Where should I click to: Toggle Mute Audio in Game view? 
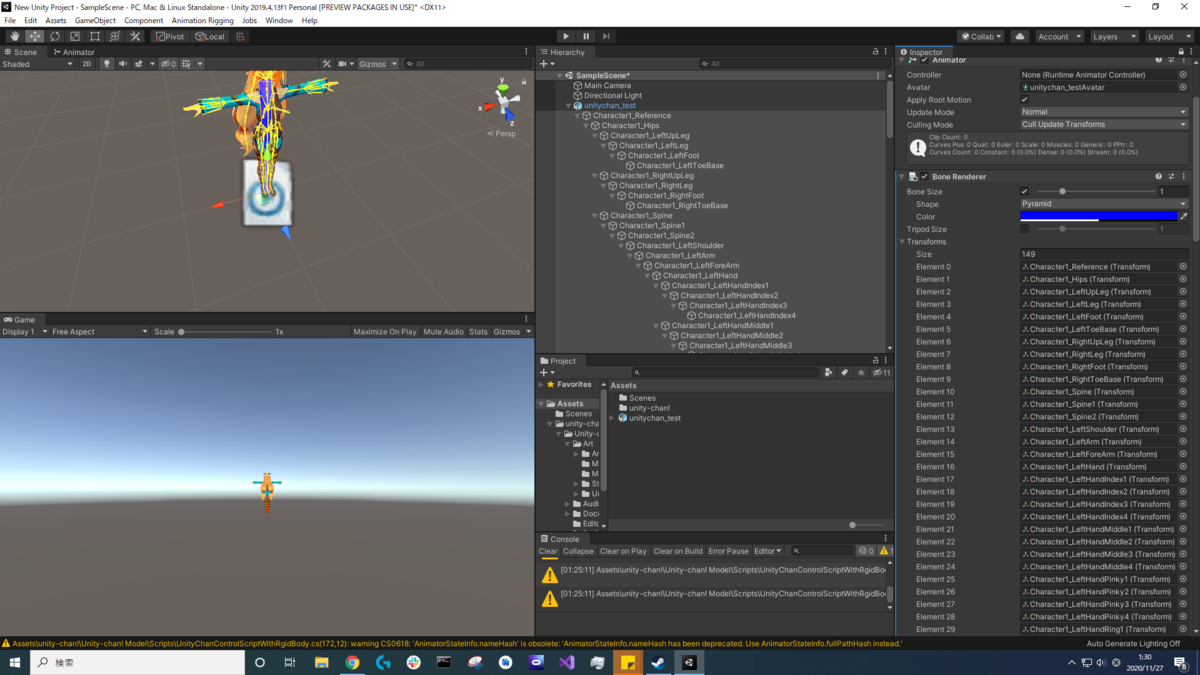coord(444,332)
